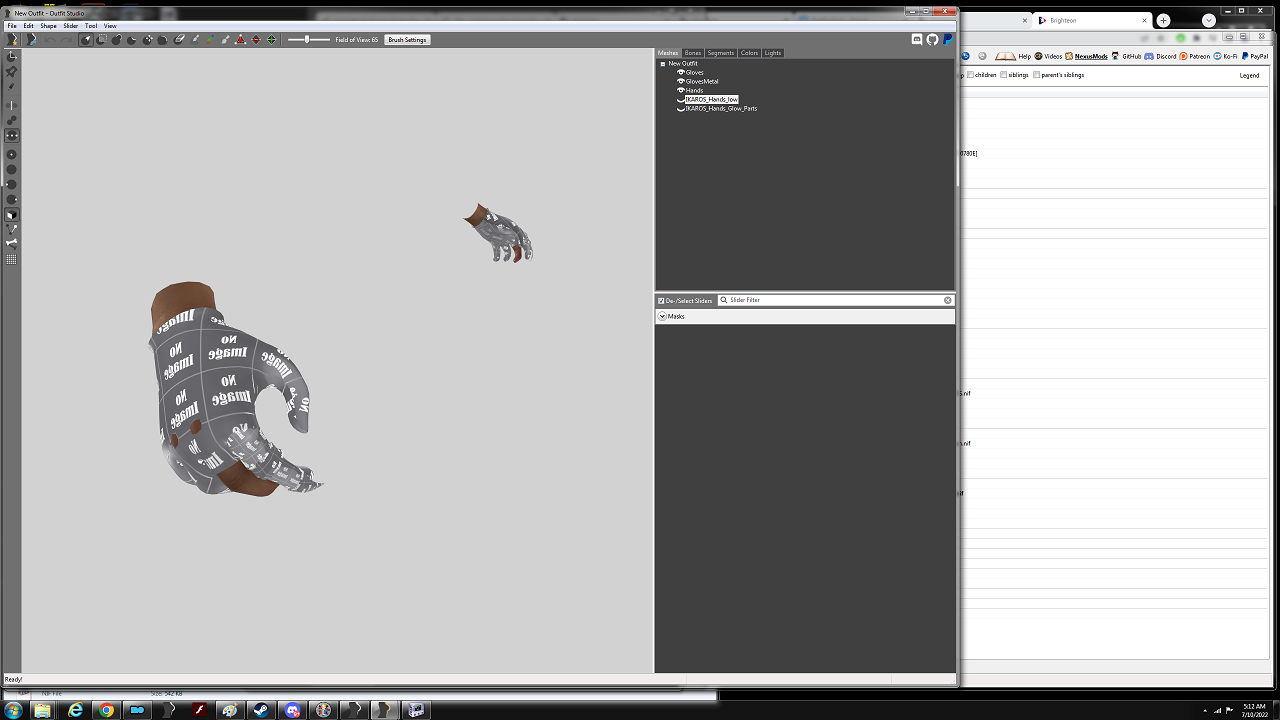The image size is (1280, 720).
Task: Select the Weight paint brush tool
Action: pyautogui.click(x=194, y=40)
